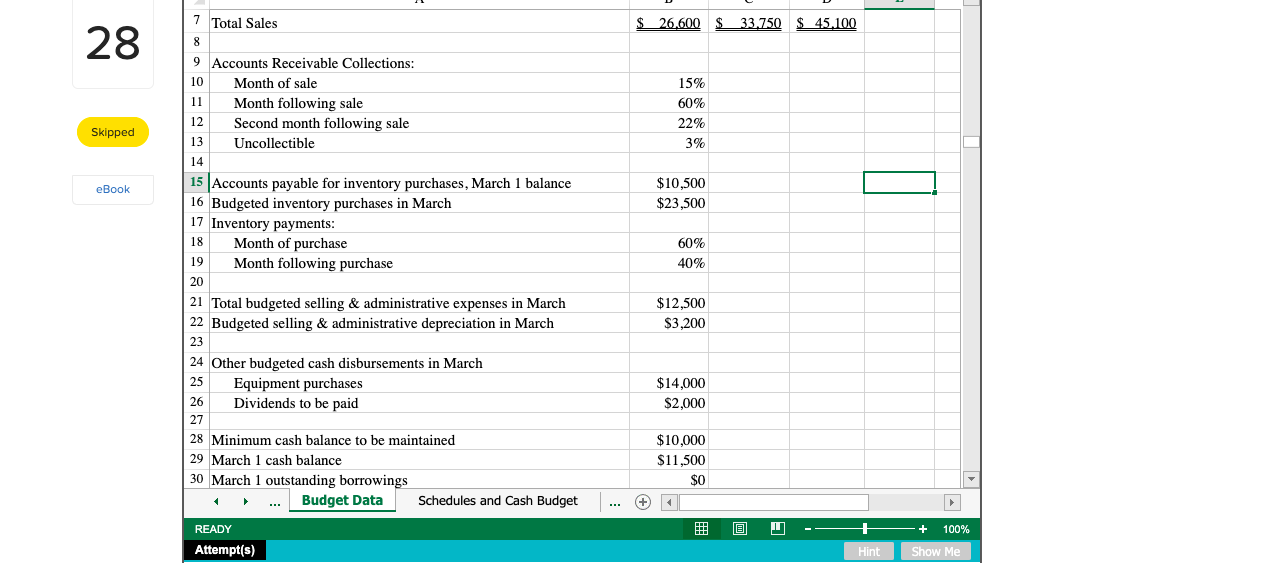Select the $3,200 depreciation cell
Screen dimensions: 1286x563
click(x=670, y=323)
